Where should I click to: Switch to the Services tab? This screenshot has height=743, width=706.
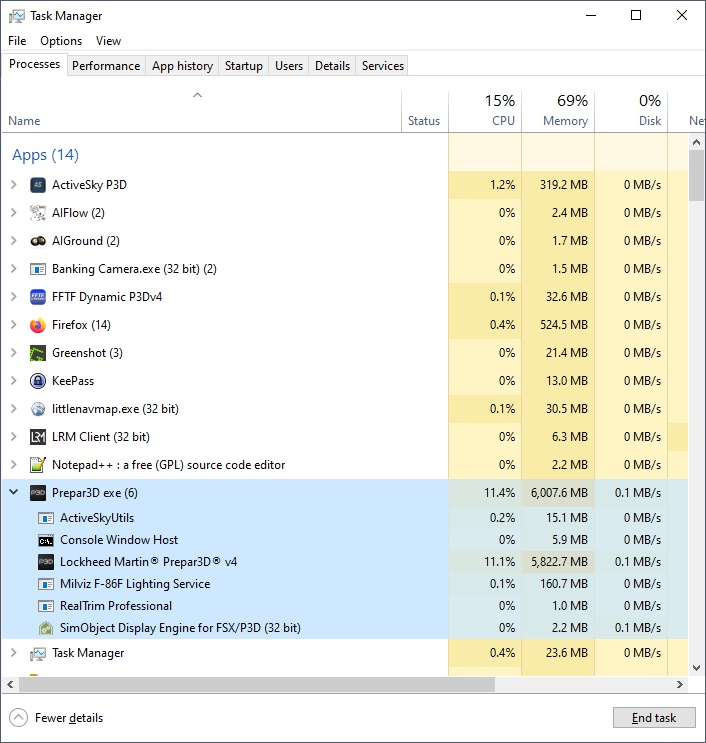coord(383,66)
